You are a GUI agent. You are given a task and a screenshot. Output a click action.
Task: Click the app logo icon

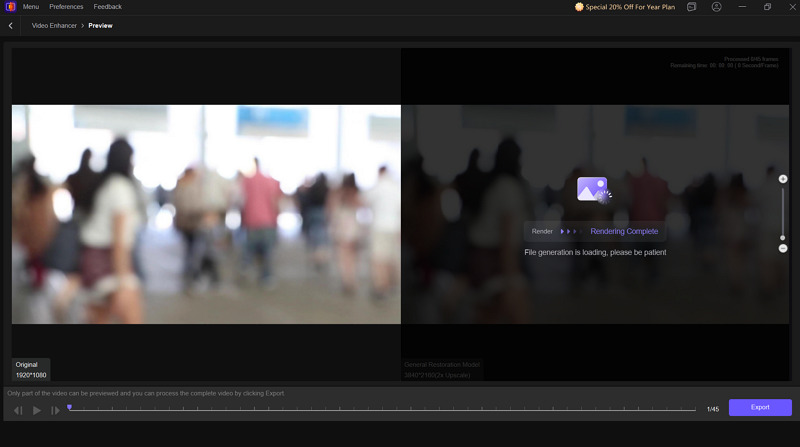[x=10, y=7]
